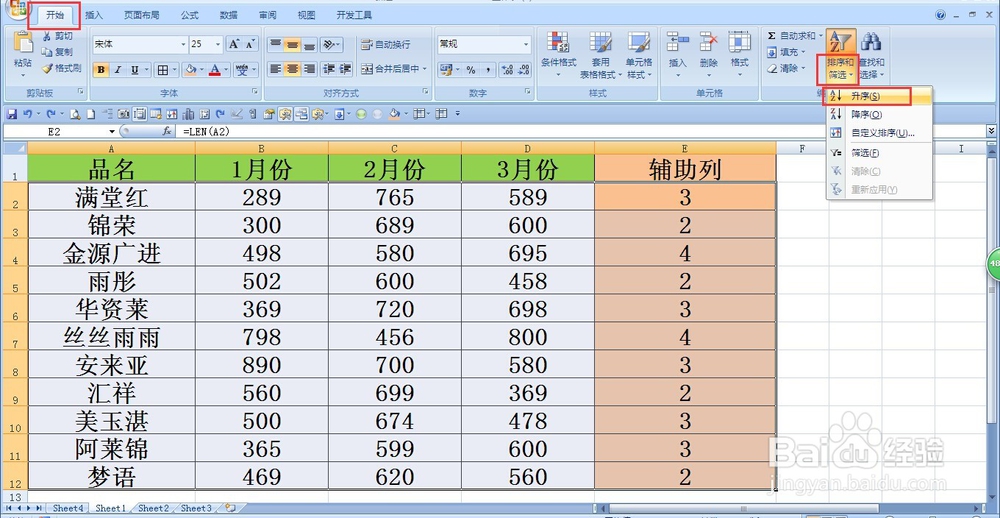Screen dimensions: 1000x518
Task: Click the Cut (剪切) scissors button
Action: pyautogui.click(x=58, y=36)
